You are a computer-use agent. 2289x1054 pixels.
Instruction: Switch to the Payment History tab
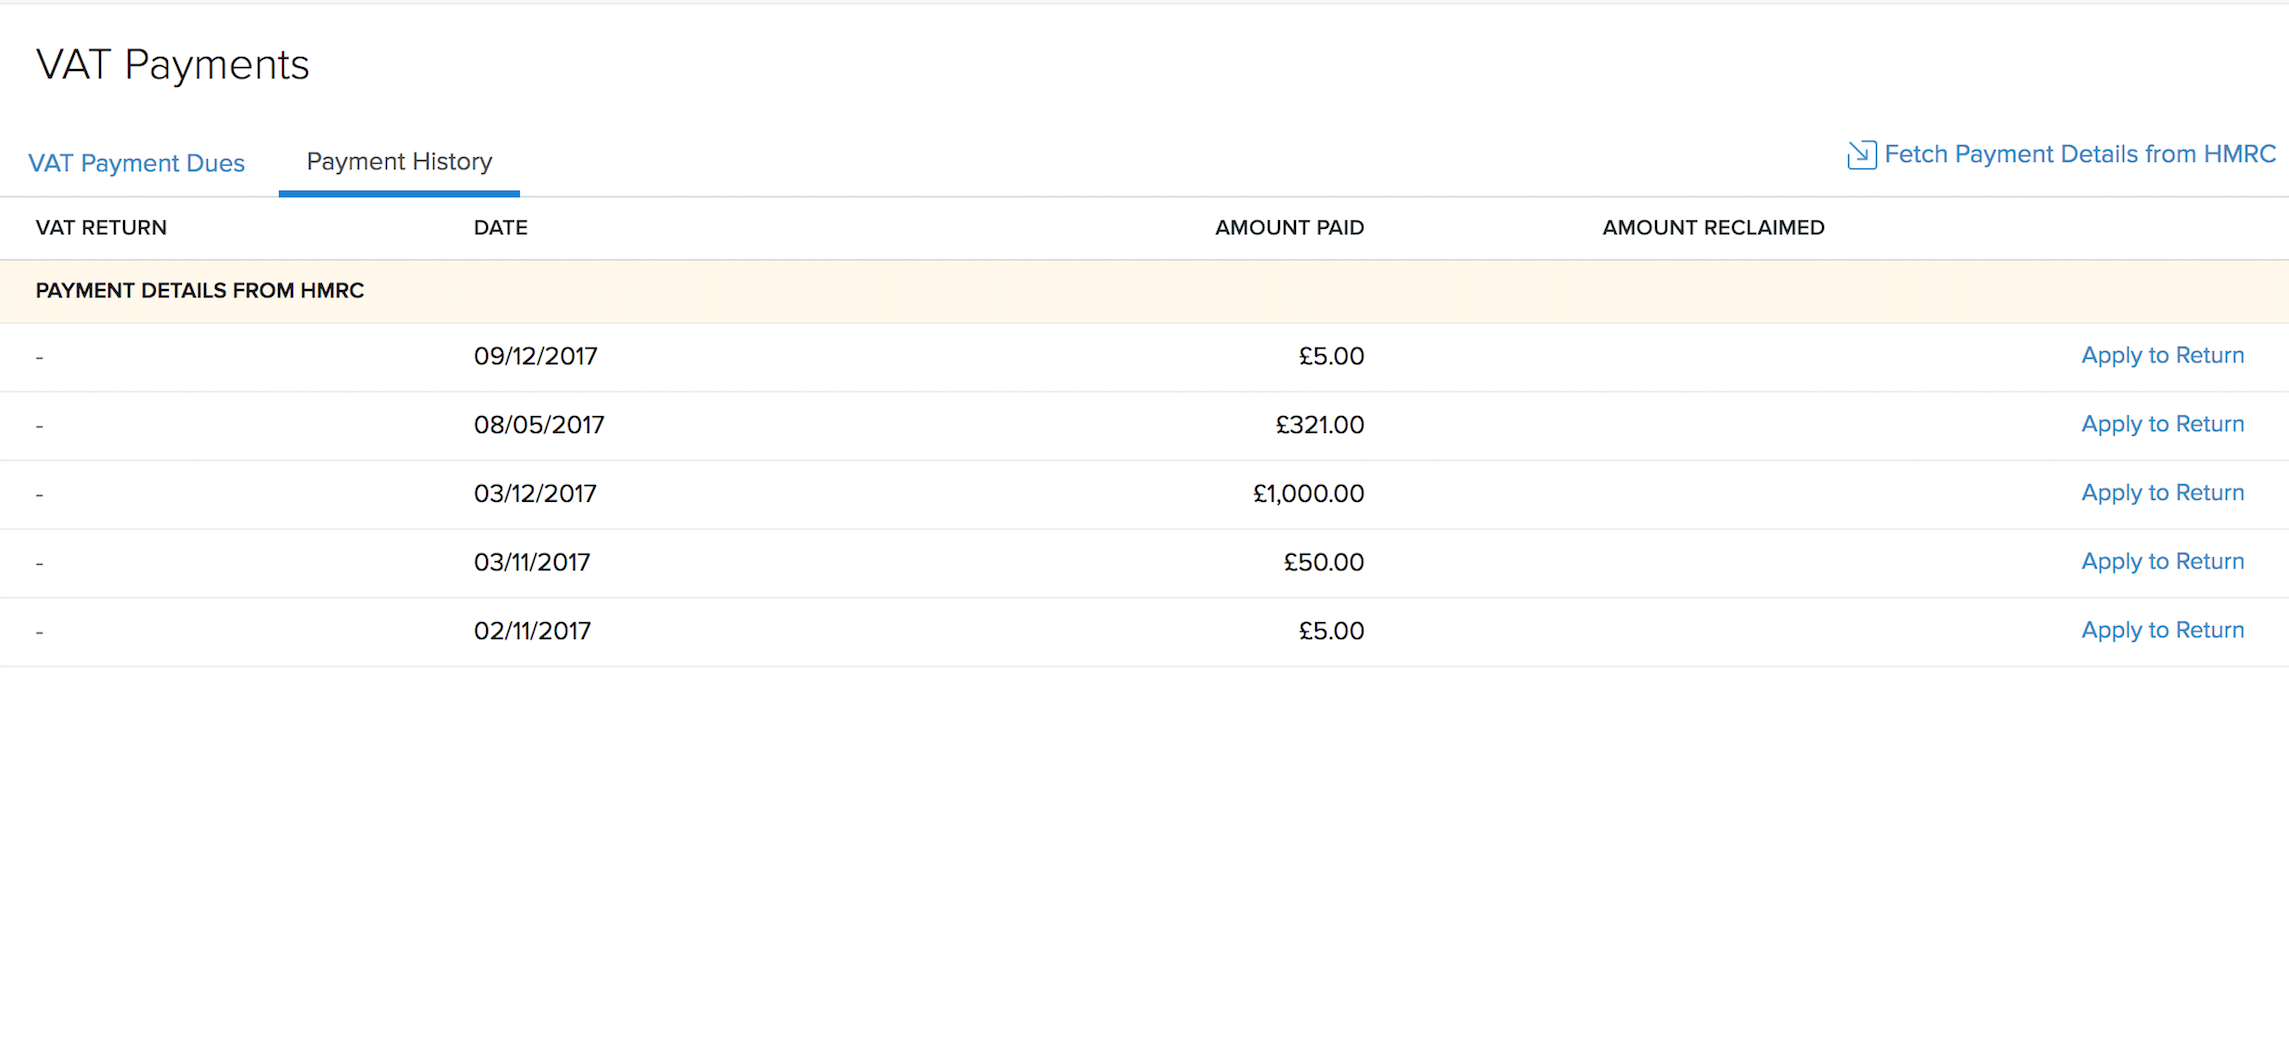[x=399, y=161]
